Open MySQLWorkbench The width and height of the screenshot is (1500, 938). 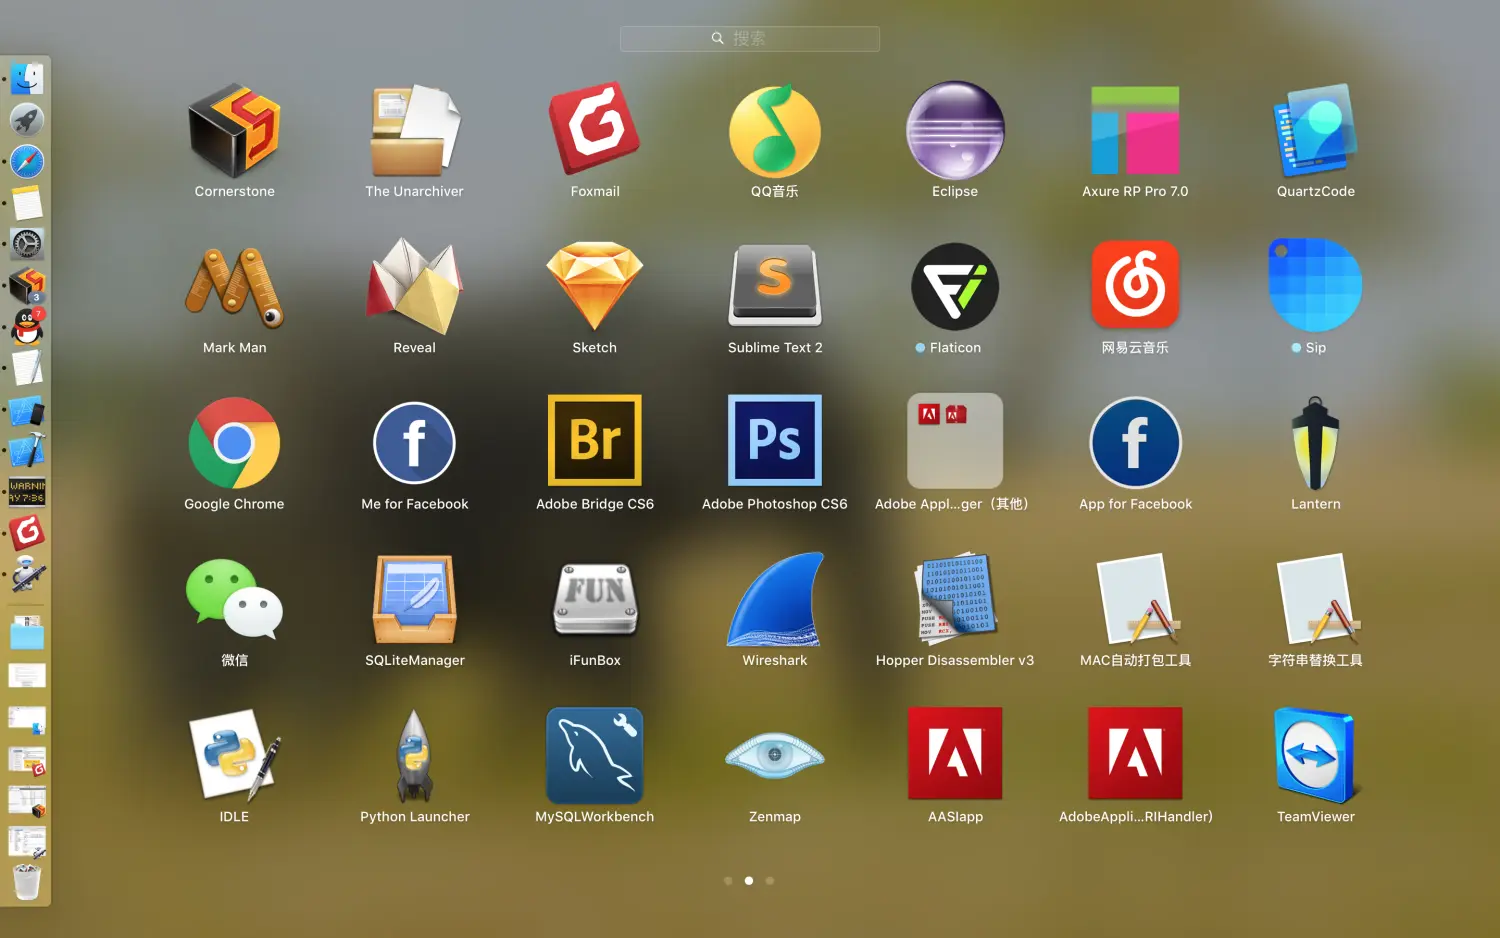click(x=595, y=755)
